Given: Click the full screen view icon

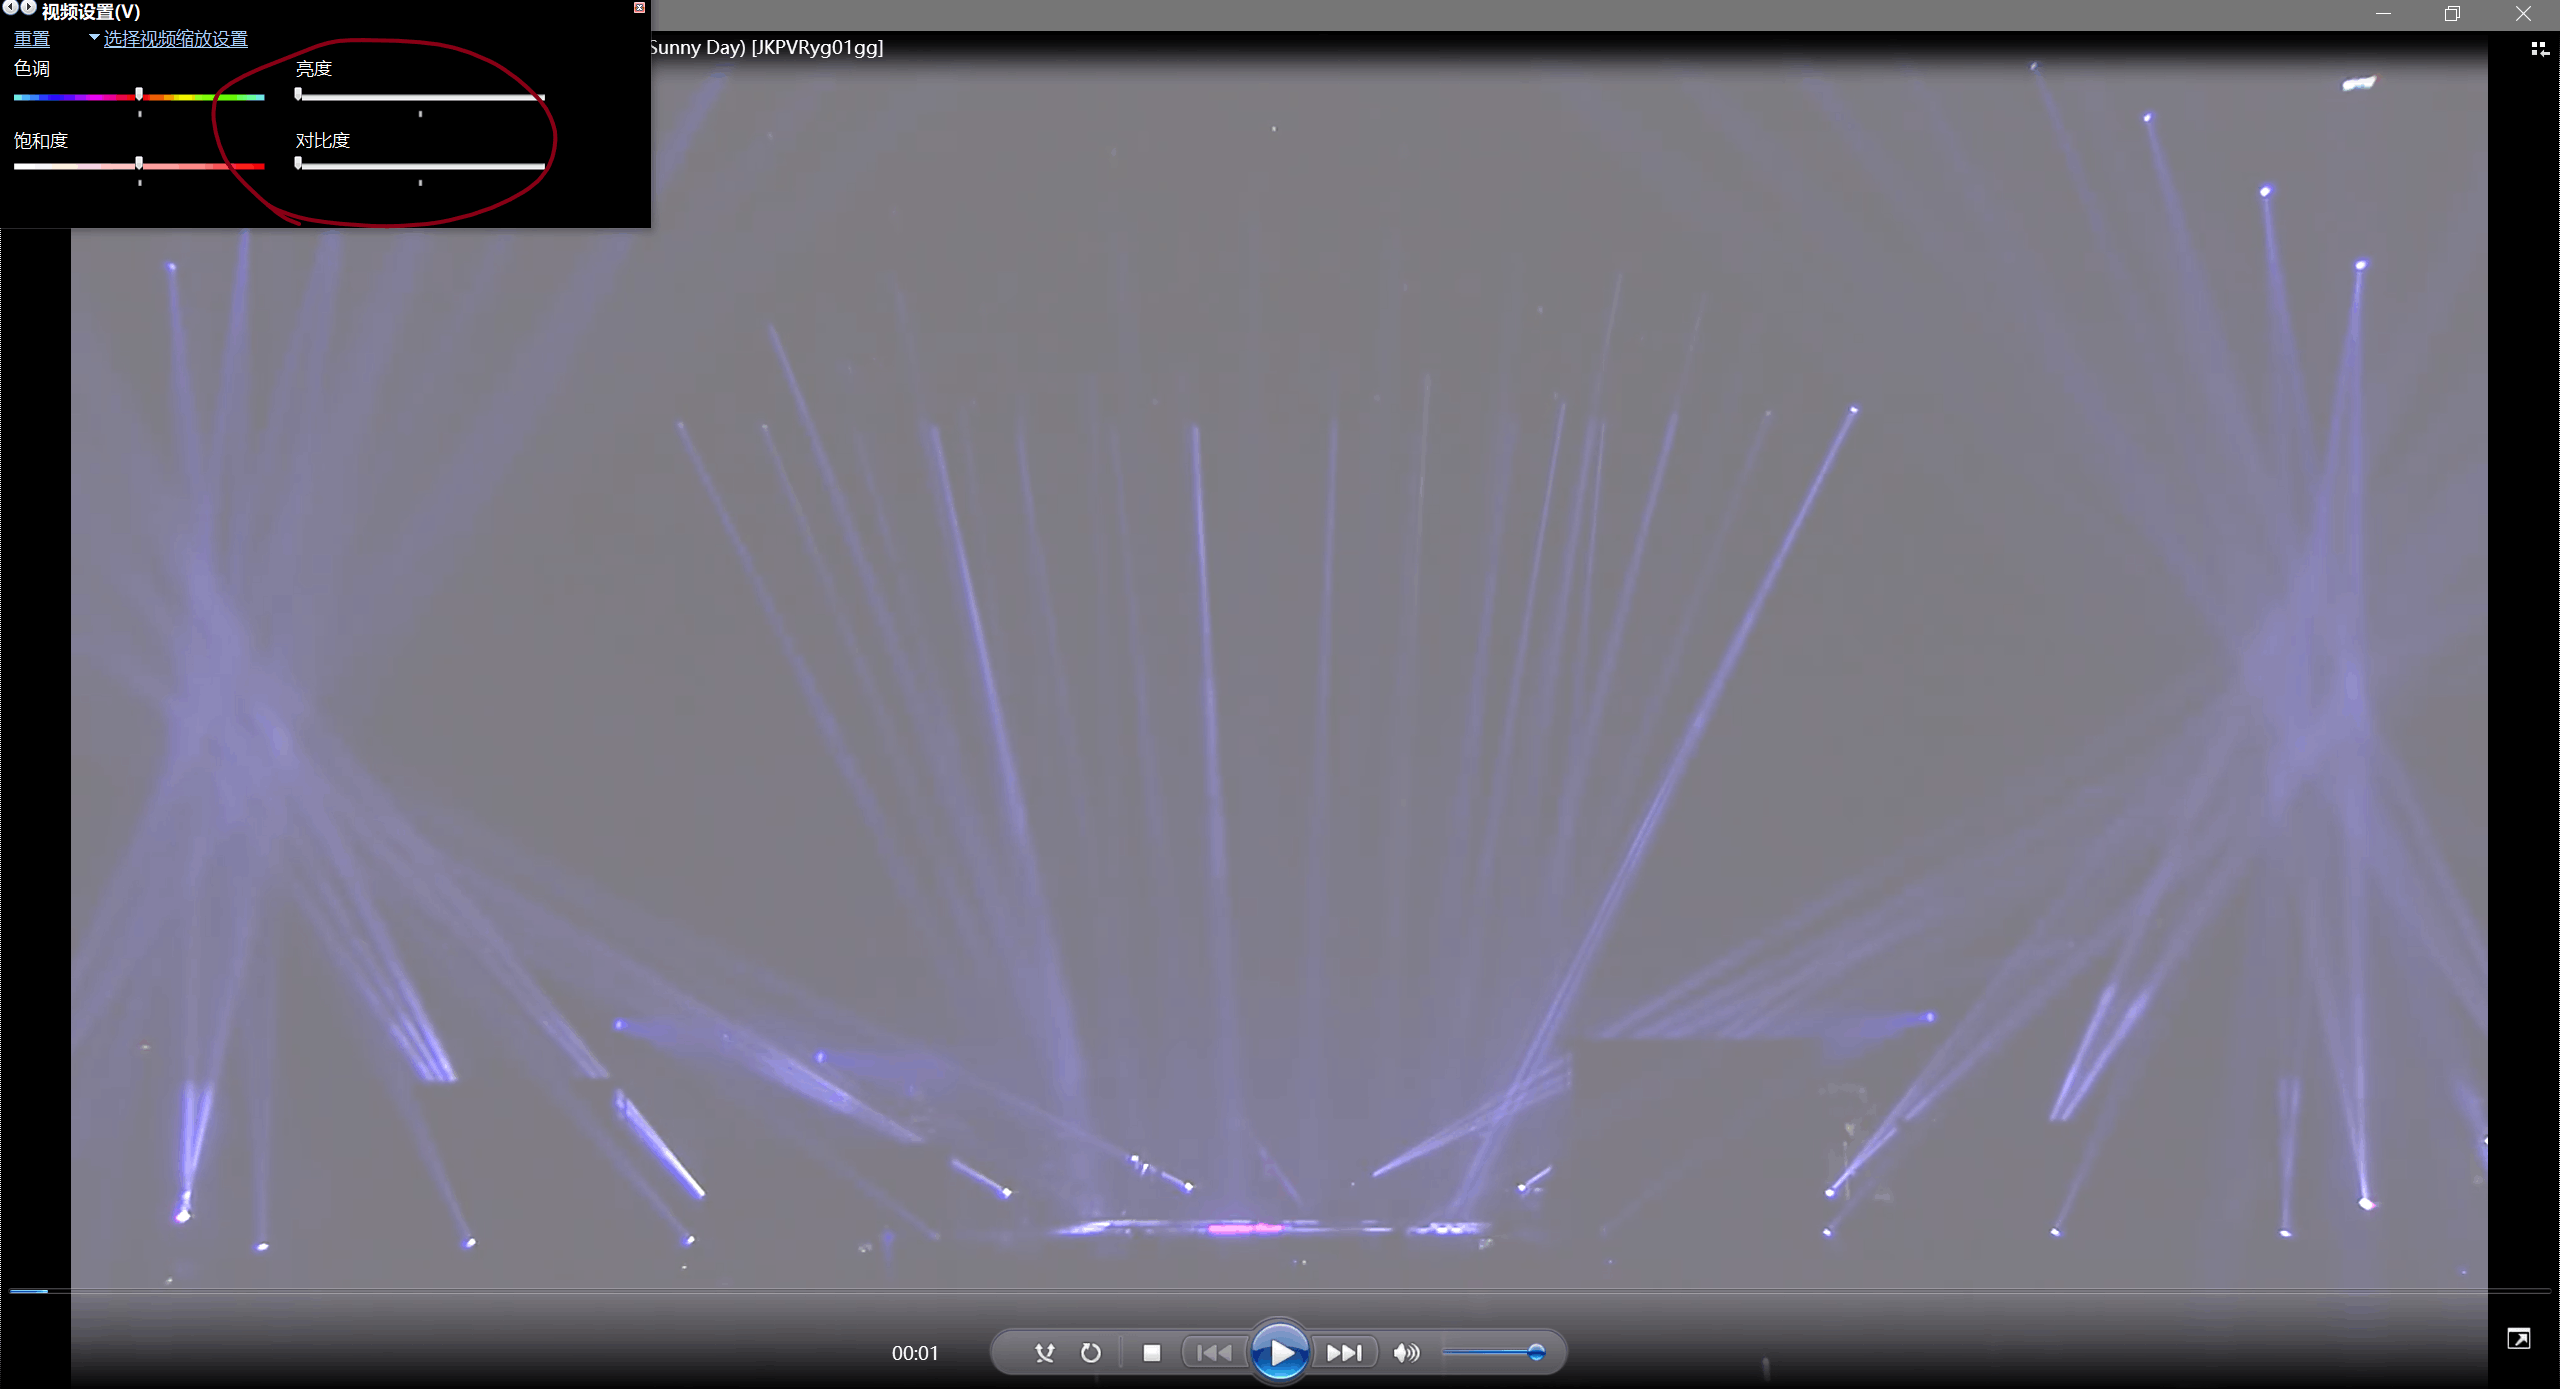Looking at the screenshot, I should [2518, 1339].
